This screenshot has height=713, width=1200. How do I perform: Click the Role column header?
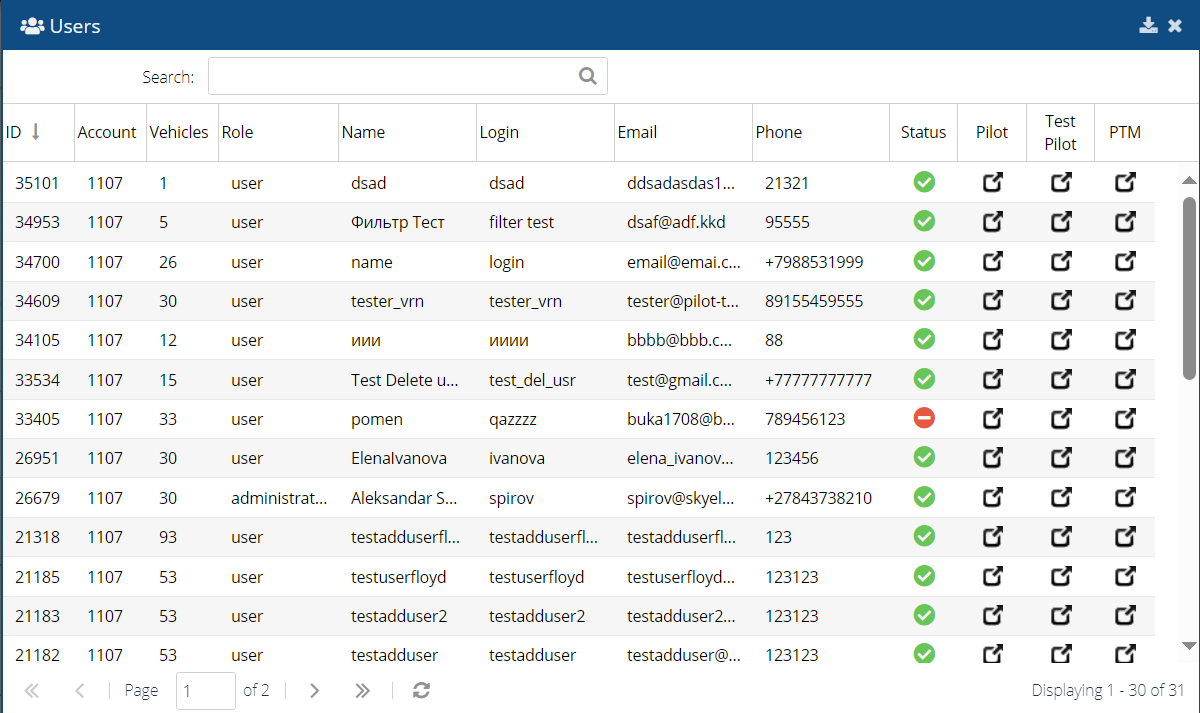pos(237,132)
